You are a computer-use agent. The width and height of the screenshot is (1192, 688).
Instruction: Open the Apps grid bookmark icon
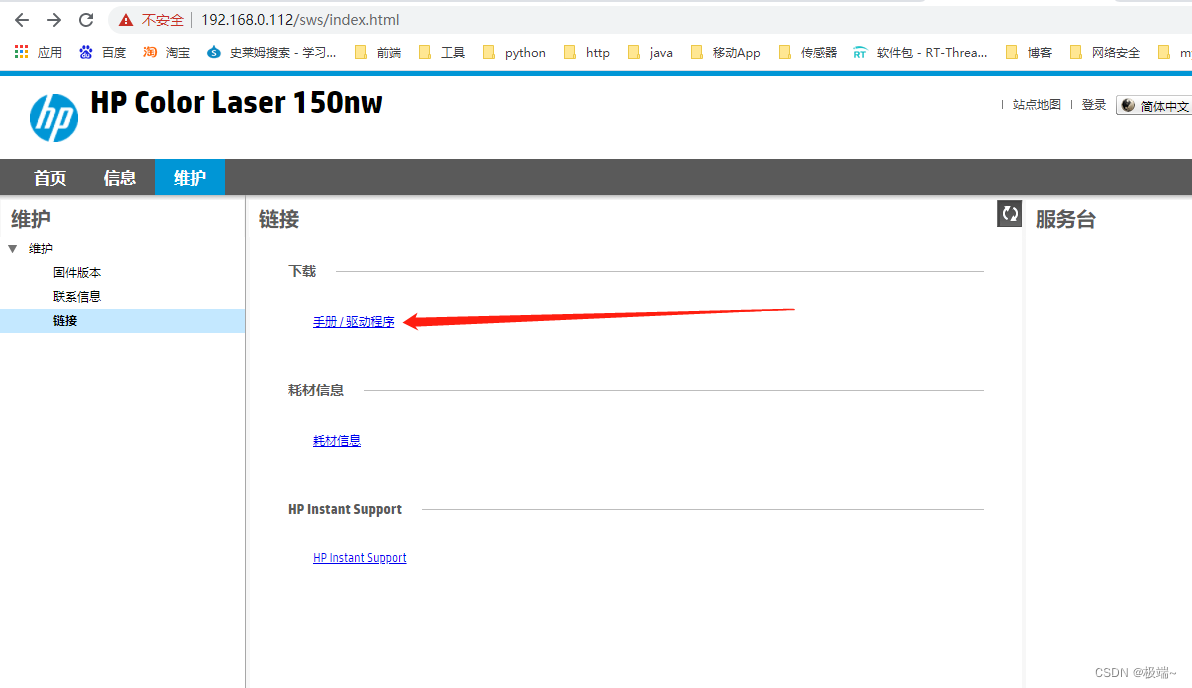pos(21,52)
